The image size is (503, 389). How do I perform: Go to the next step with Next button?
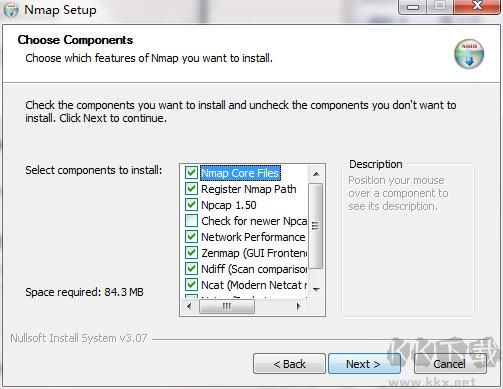364,364
